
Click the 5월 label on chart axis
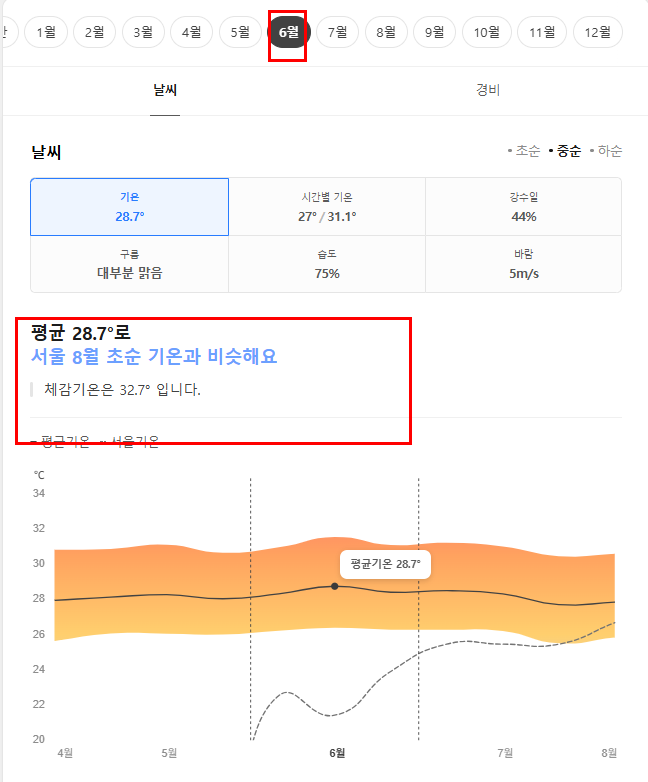(x=169, y=753)
